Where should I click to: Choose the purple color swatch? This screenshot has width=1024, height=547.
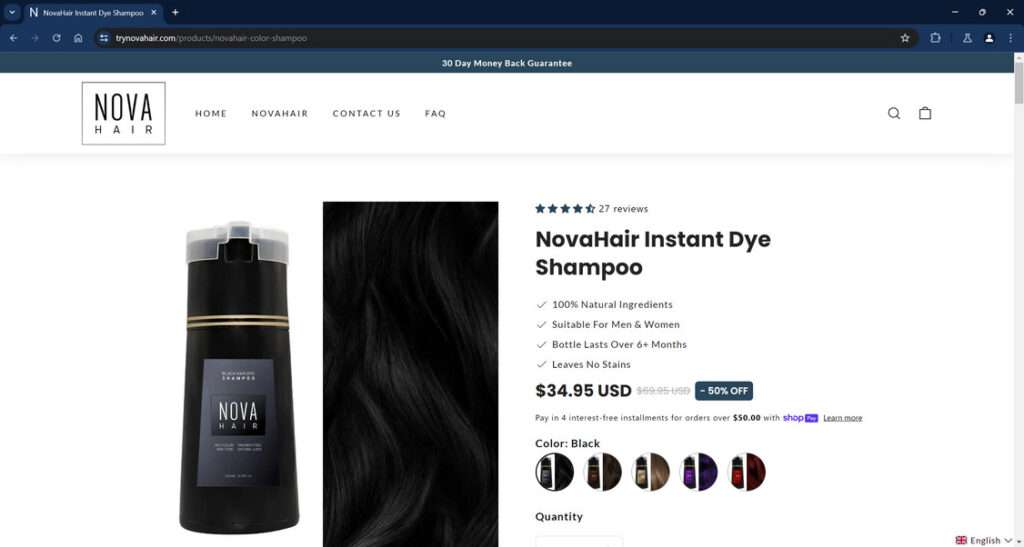click(698, 471)
